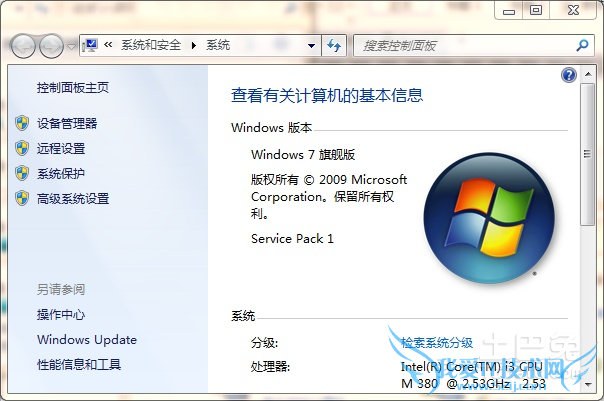
Task: Open 设备管理器 link
Action: 67,123
